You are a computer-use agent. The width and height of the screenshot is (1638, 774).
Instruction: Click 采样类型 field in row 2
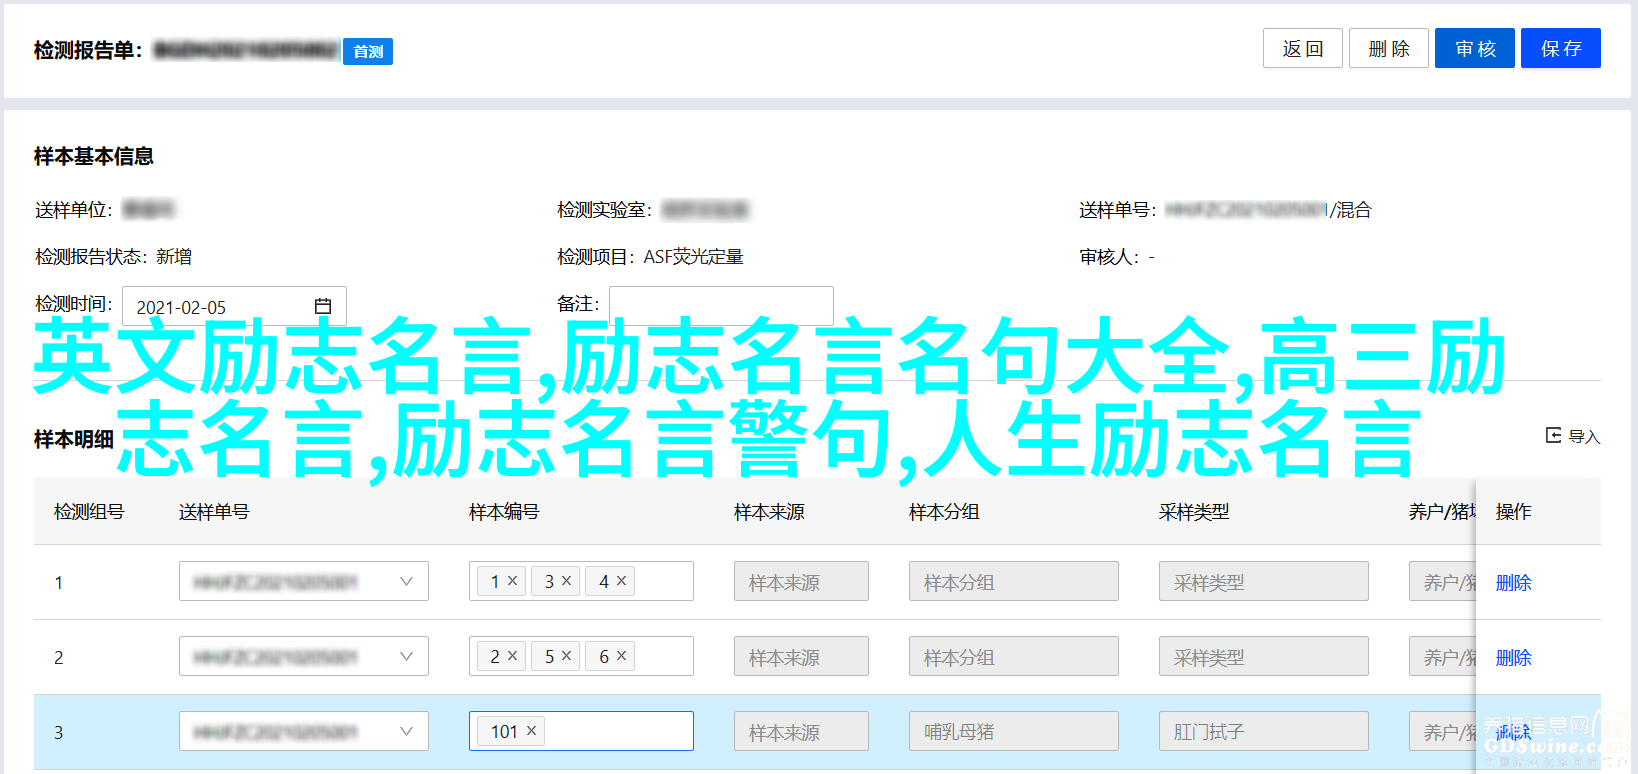pyautogui.click(x=1264, y=656)
